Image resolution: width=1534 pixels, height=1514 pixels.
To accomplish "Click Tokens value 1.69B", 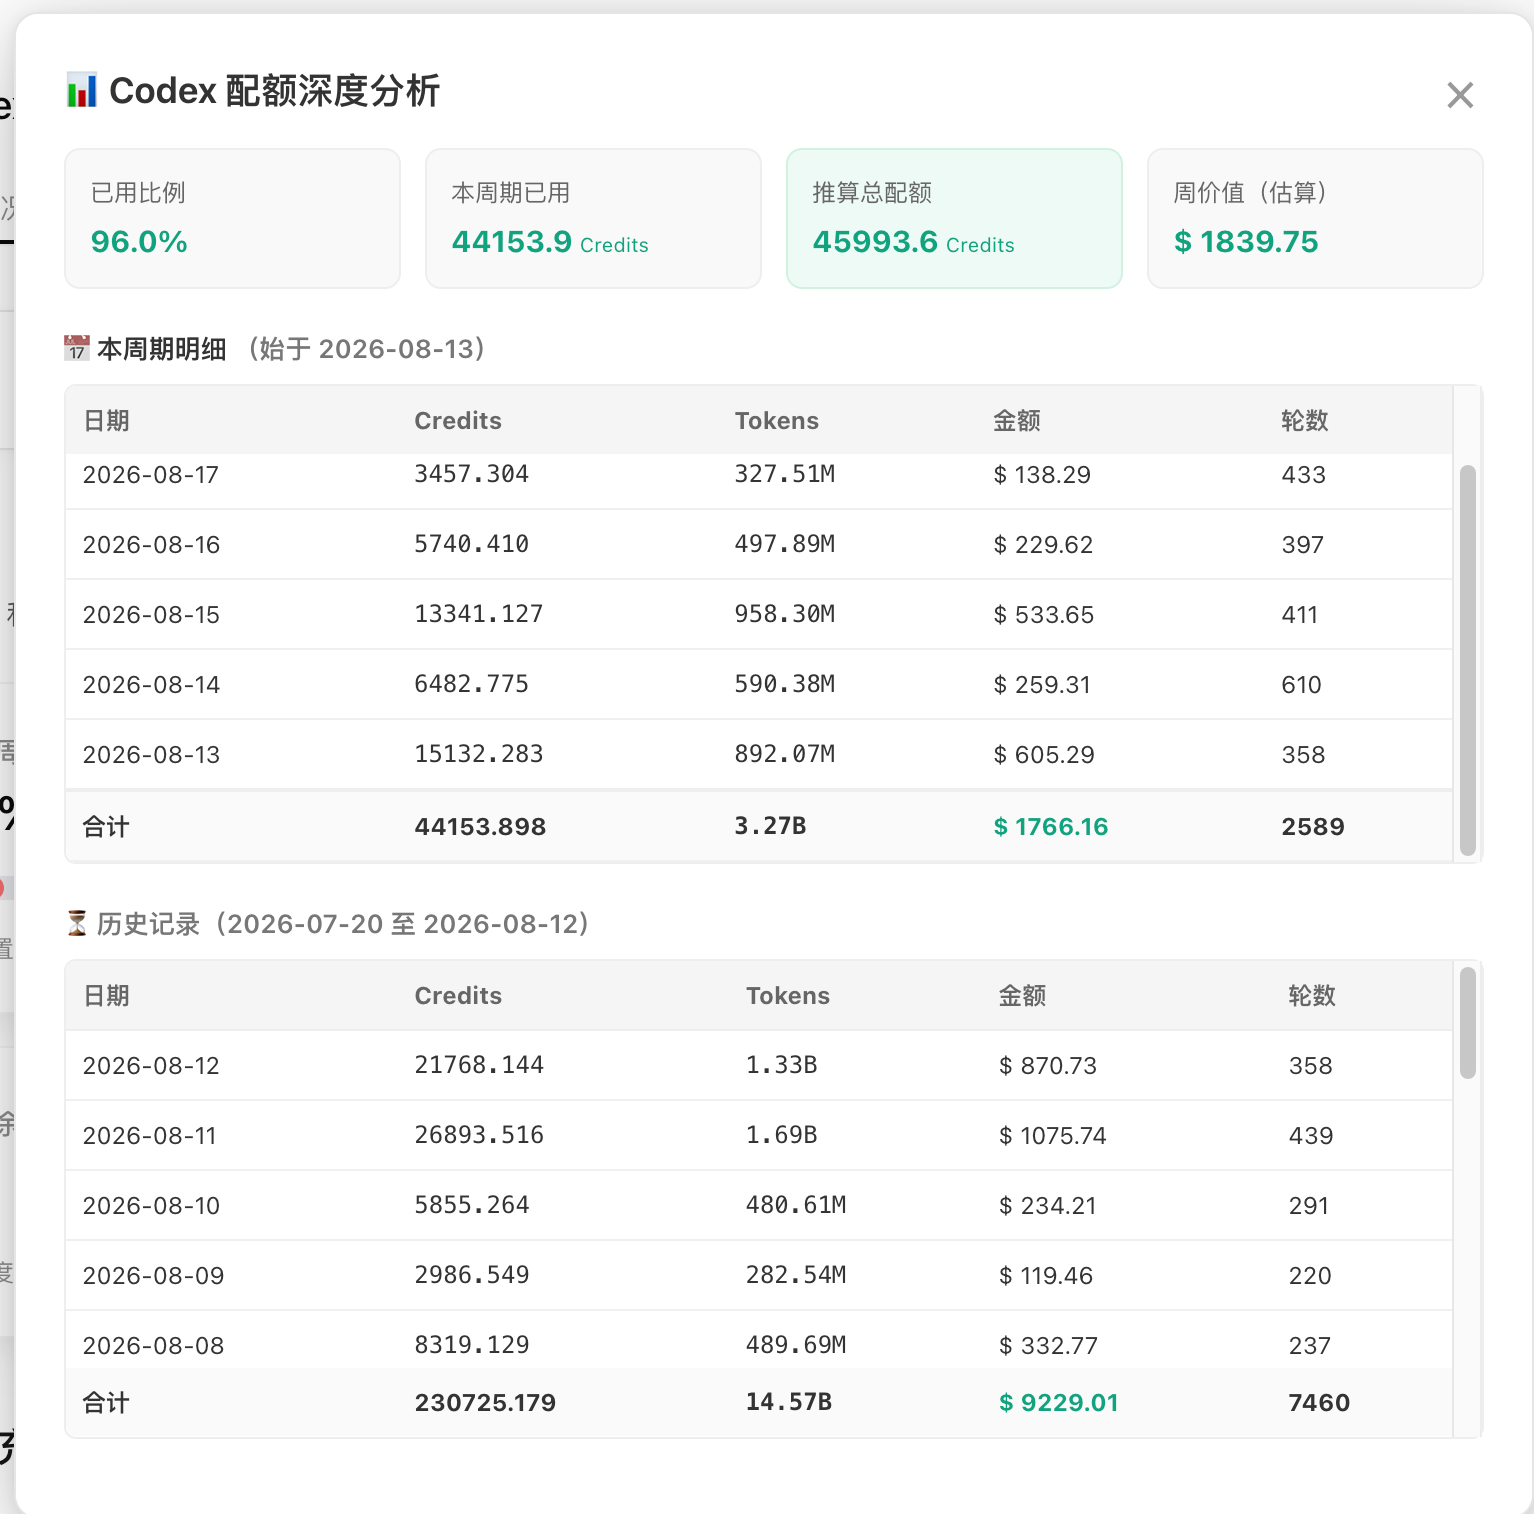I will point(782,1135).
